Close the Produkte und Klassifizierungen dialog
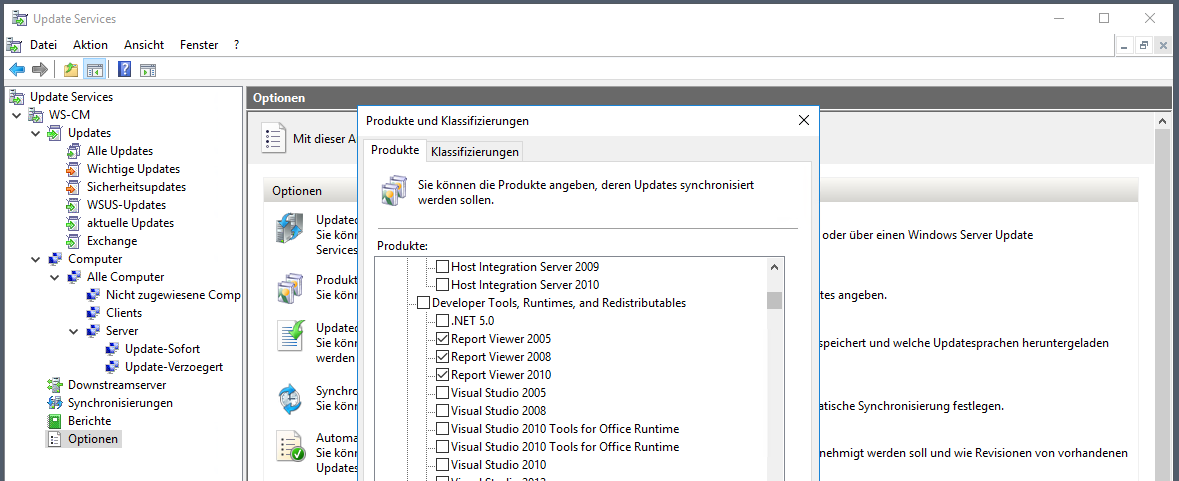The width and height of the screenshot is (1179, 481). pos(803,120)
